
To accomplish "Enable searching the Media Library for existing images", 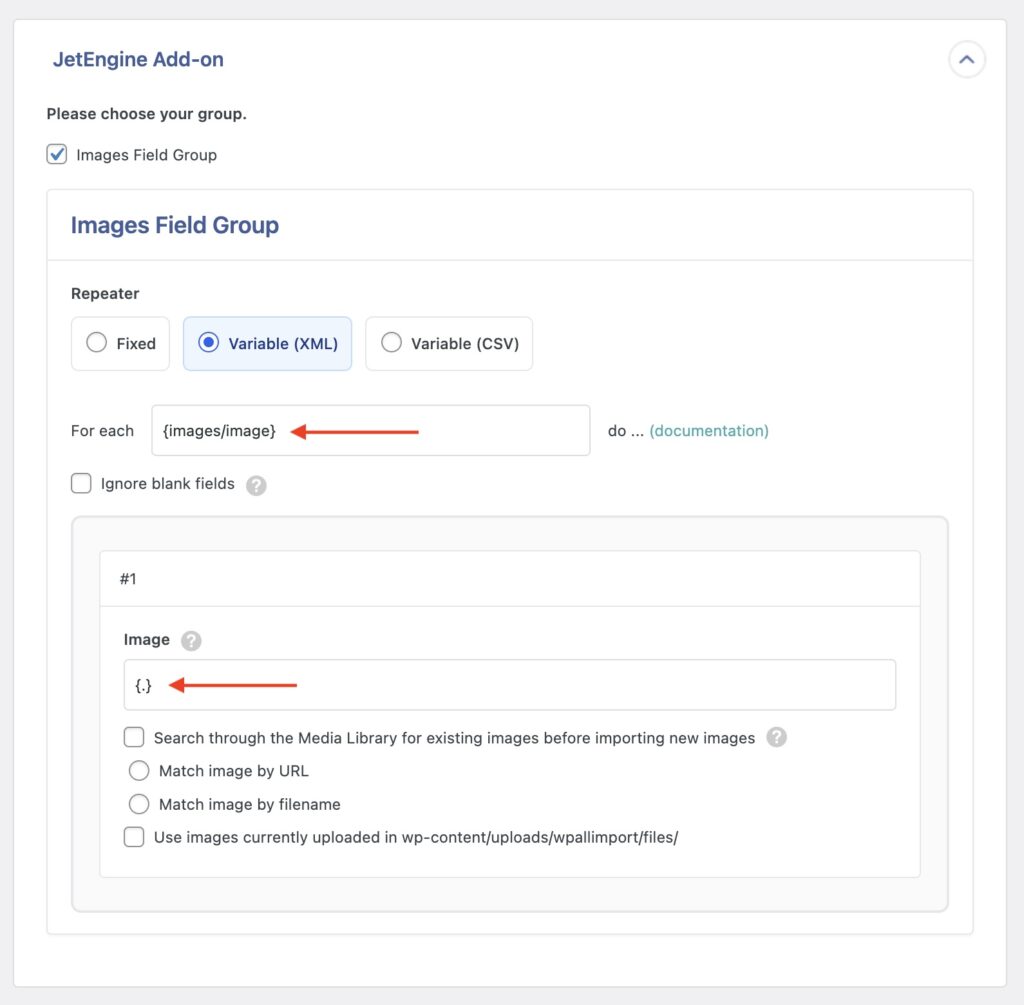I will click(134, 737).
